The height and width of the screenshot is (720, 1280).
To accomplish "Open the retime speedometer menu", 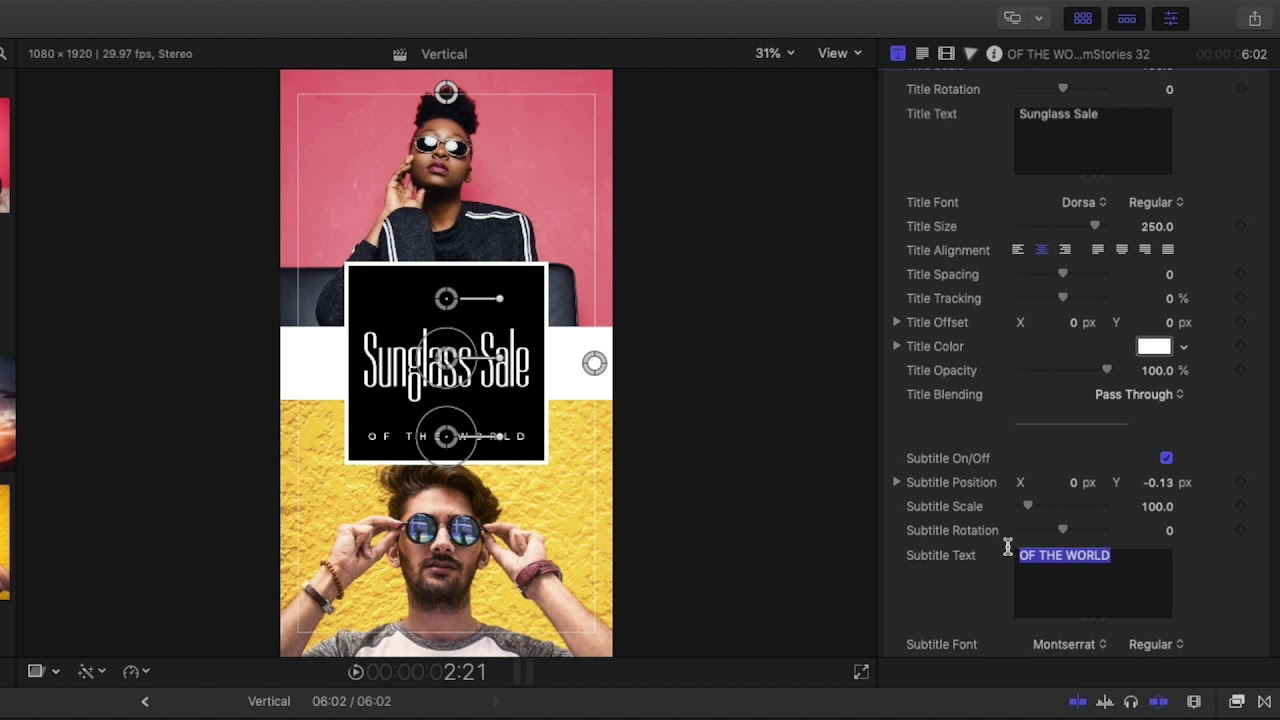I will click(136, 672).
